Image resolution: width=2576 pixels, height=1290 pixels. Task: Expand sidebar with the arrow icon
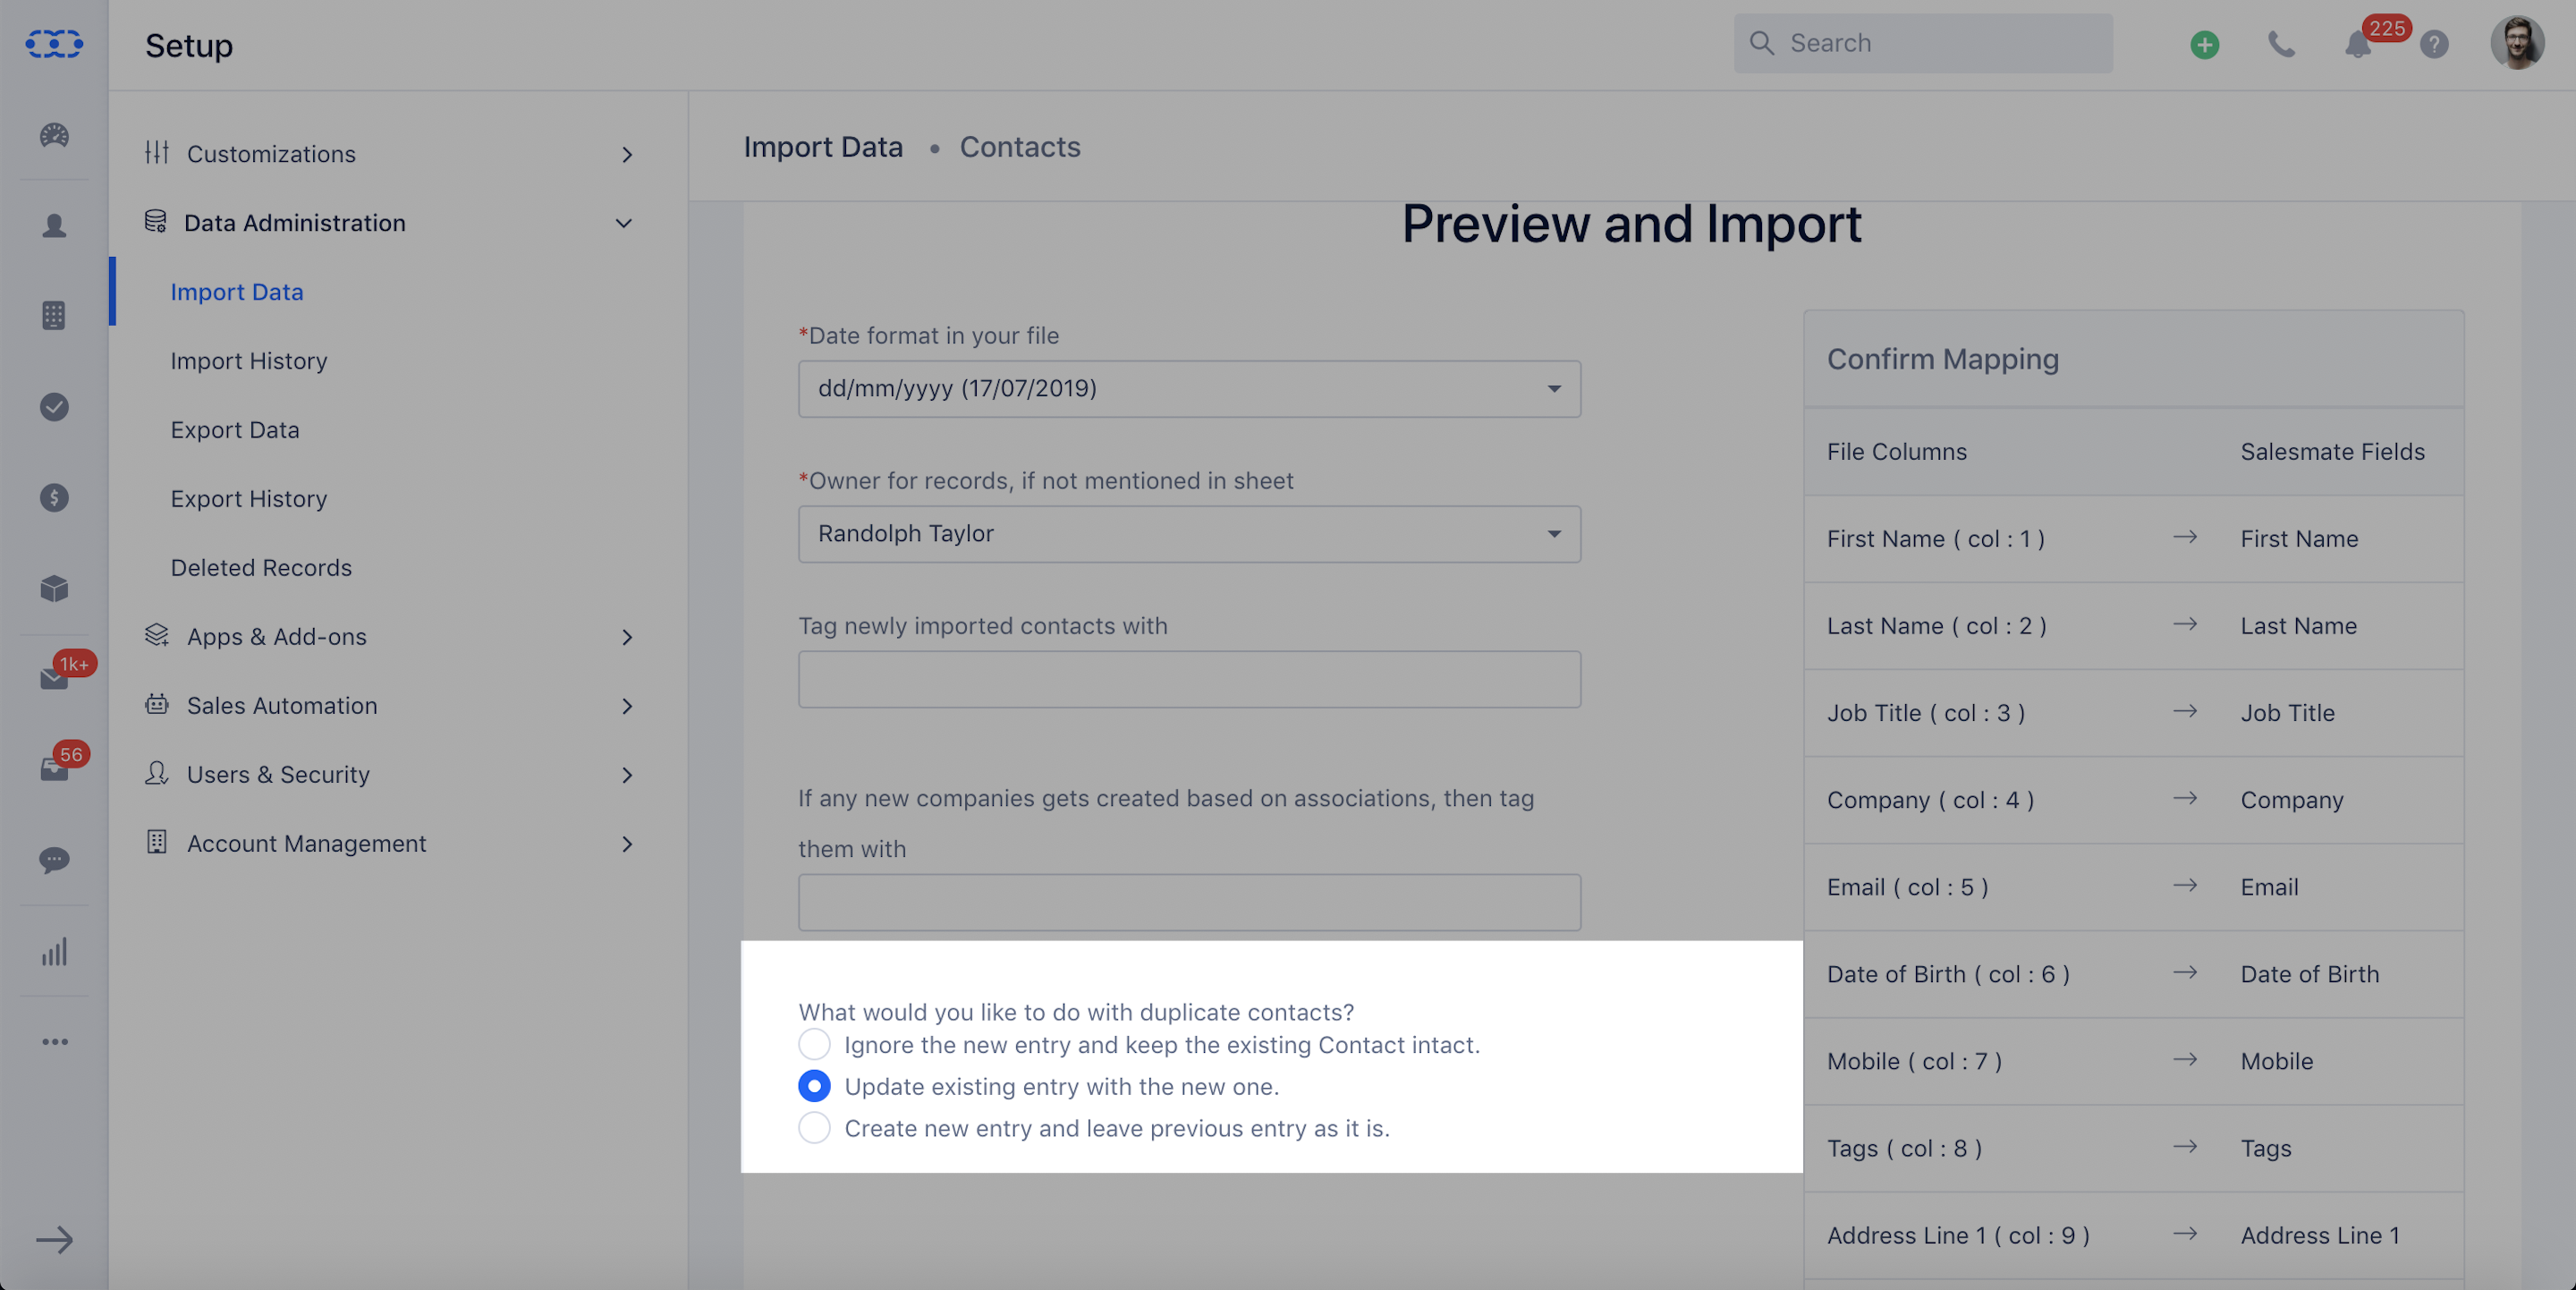click(55, 1240)
